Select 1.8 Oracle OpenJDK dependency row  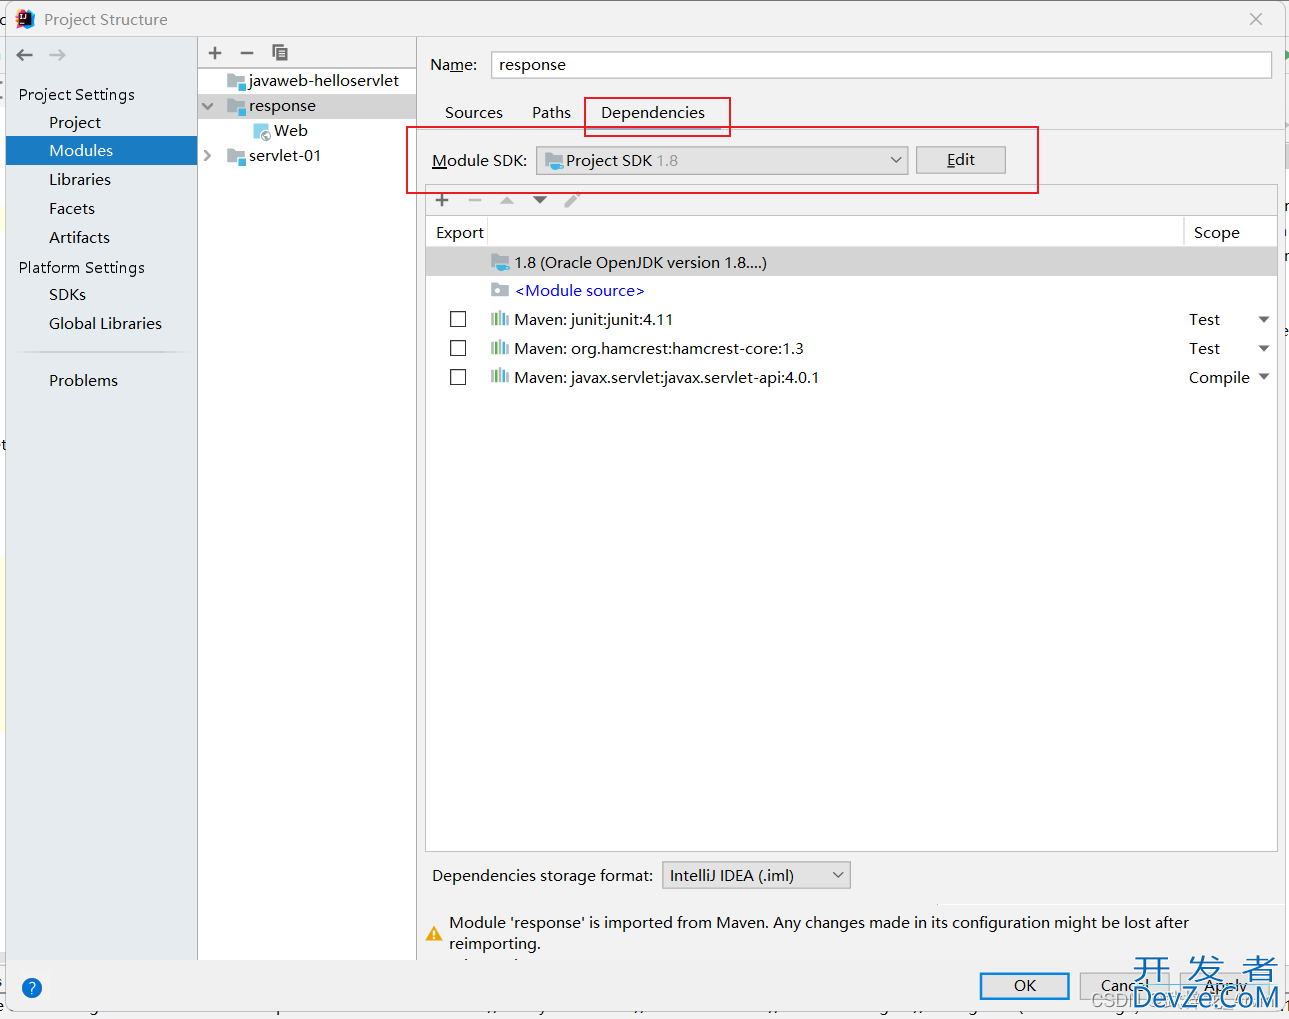(851, 262)
